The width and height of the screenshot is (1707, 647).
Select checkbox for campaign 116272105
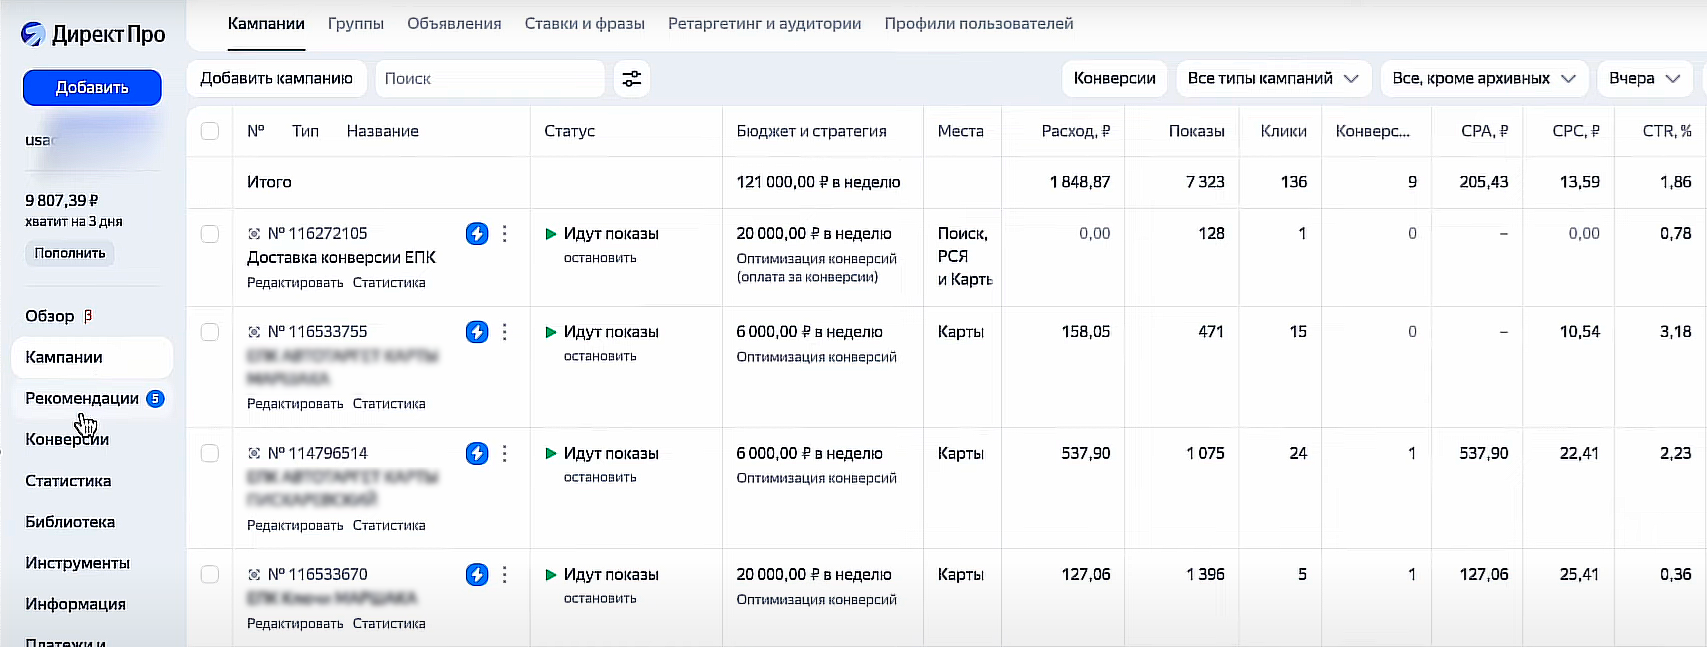coord(210,234)
